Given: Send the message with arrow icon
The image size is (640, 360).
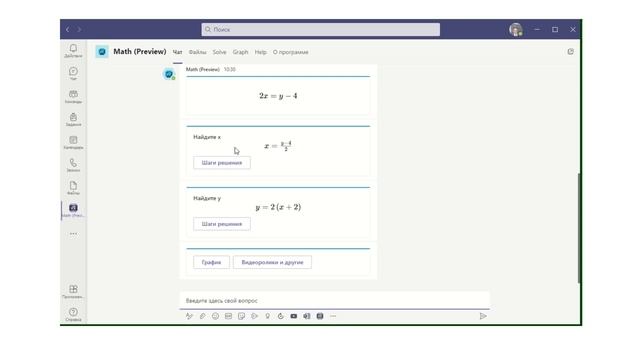Looking at the screenshot, I should [483, 316].
